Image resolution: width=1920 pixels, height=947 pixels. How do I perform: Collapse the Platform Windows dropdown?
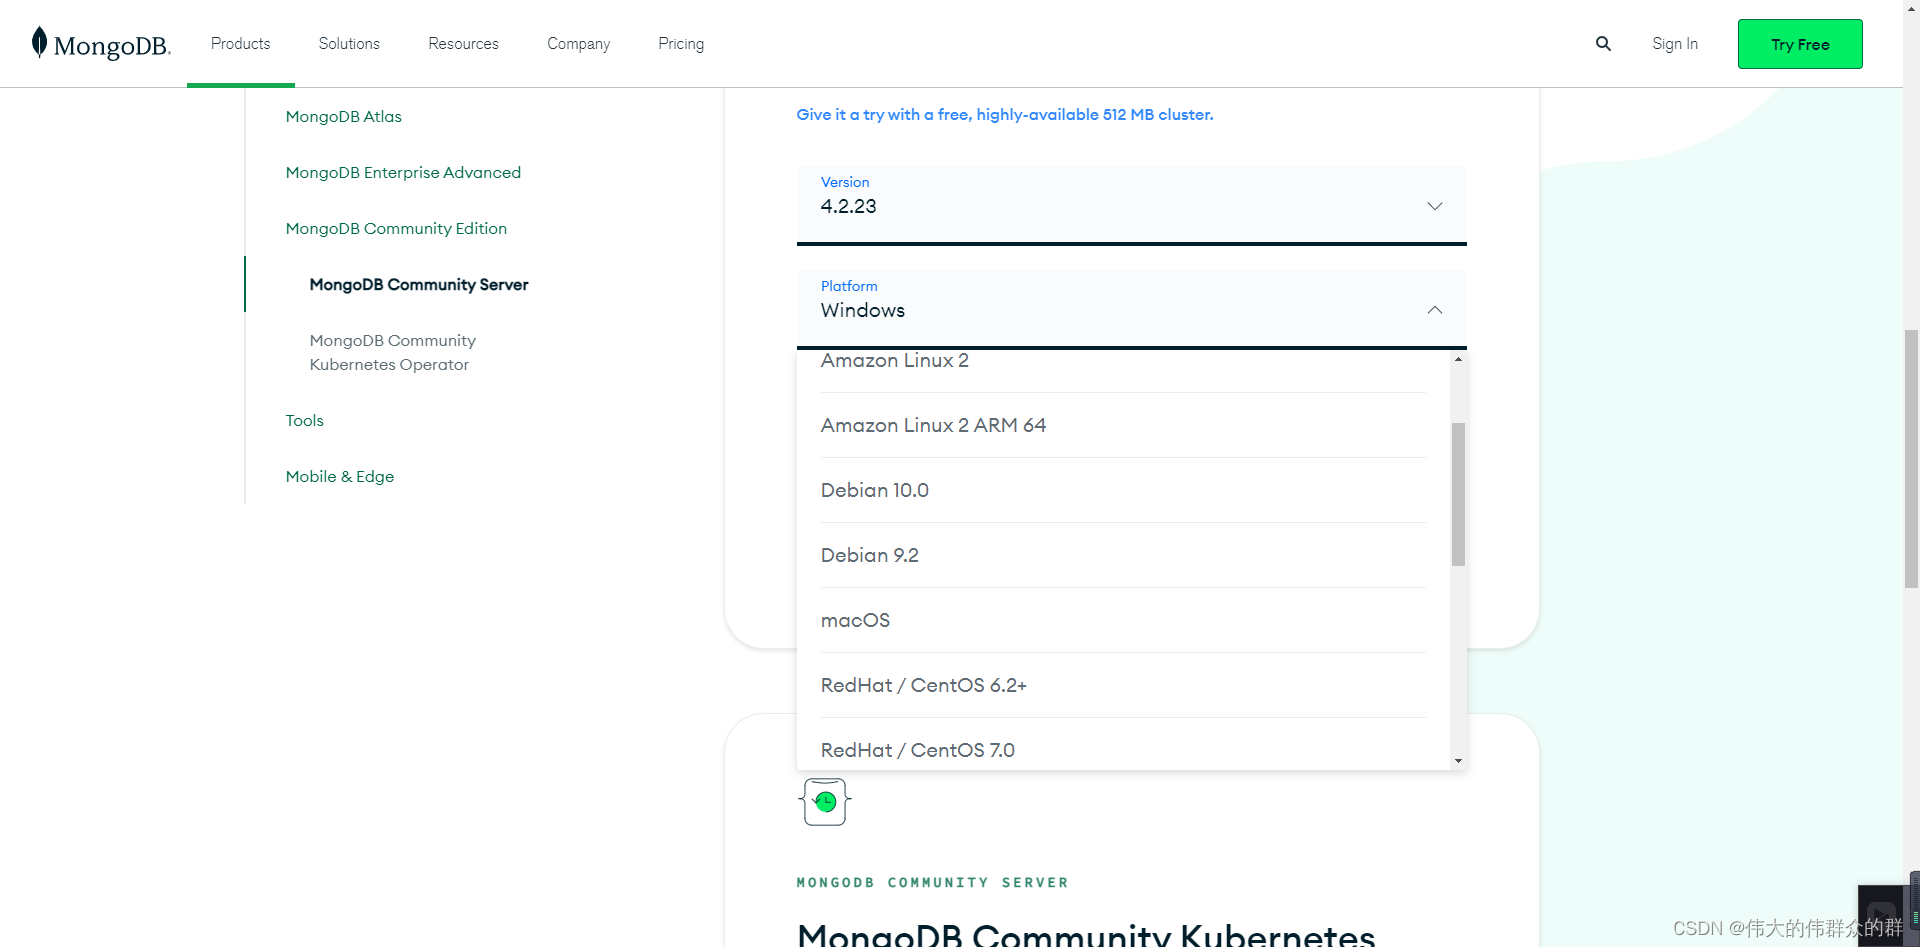point(1131,309)
